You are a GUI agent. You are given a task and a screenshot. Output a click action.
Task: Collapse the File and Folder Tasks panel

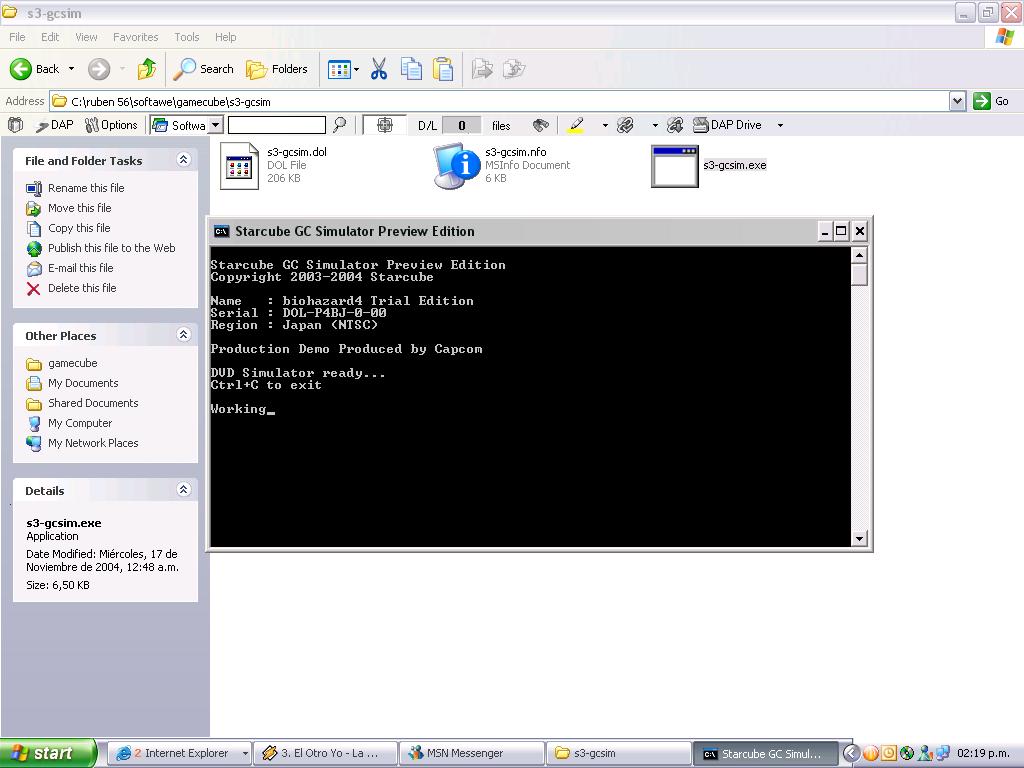(183, 160)
